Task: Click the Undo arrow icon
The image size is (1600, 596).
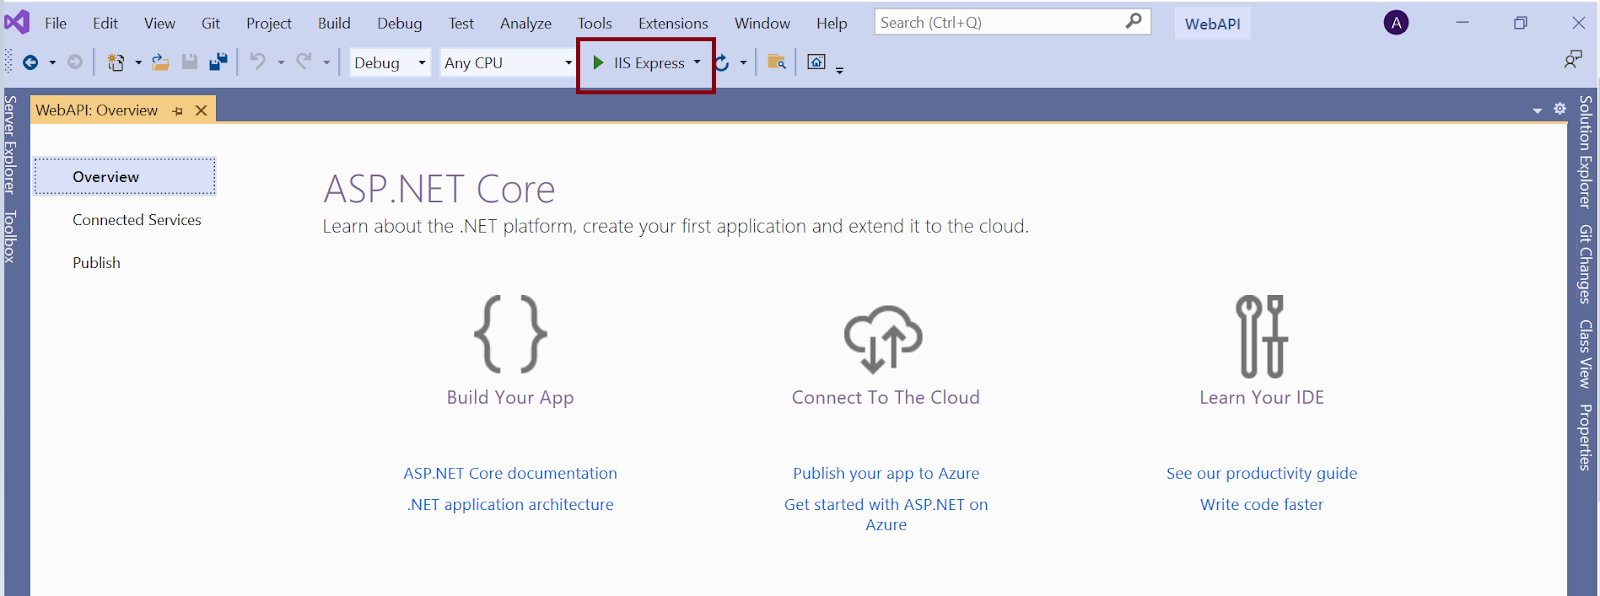Action: (x=258, y=62)
